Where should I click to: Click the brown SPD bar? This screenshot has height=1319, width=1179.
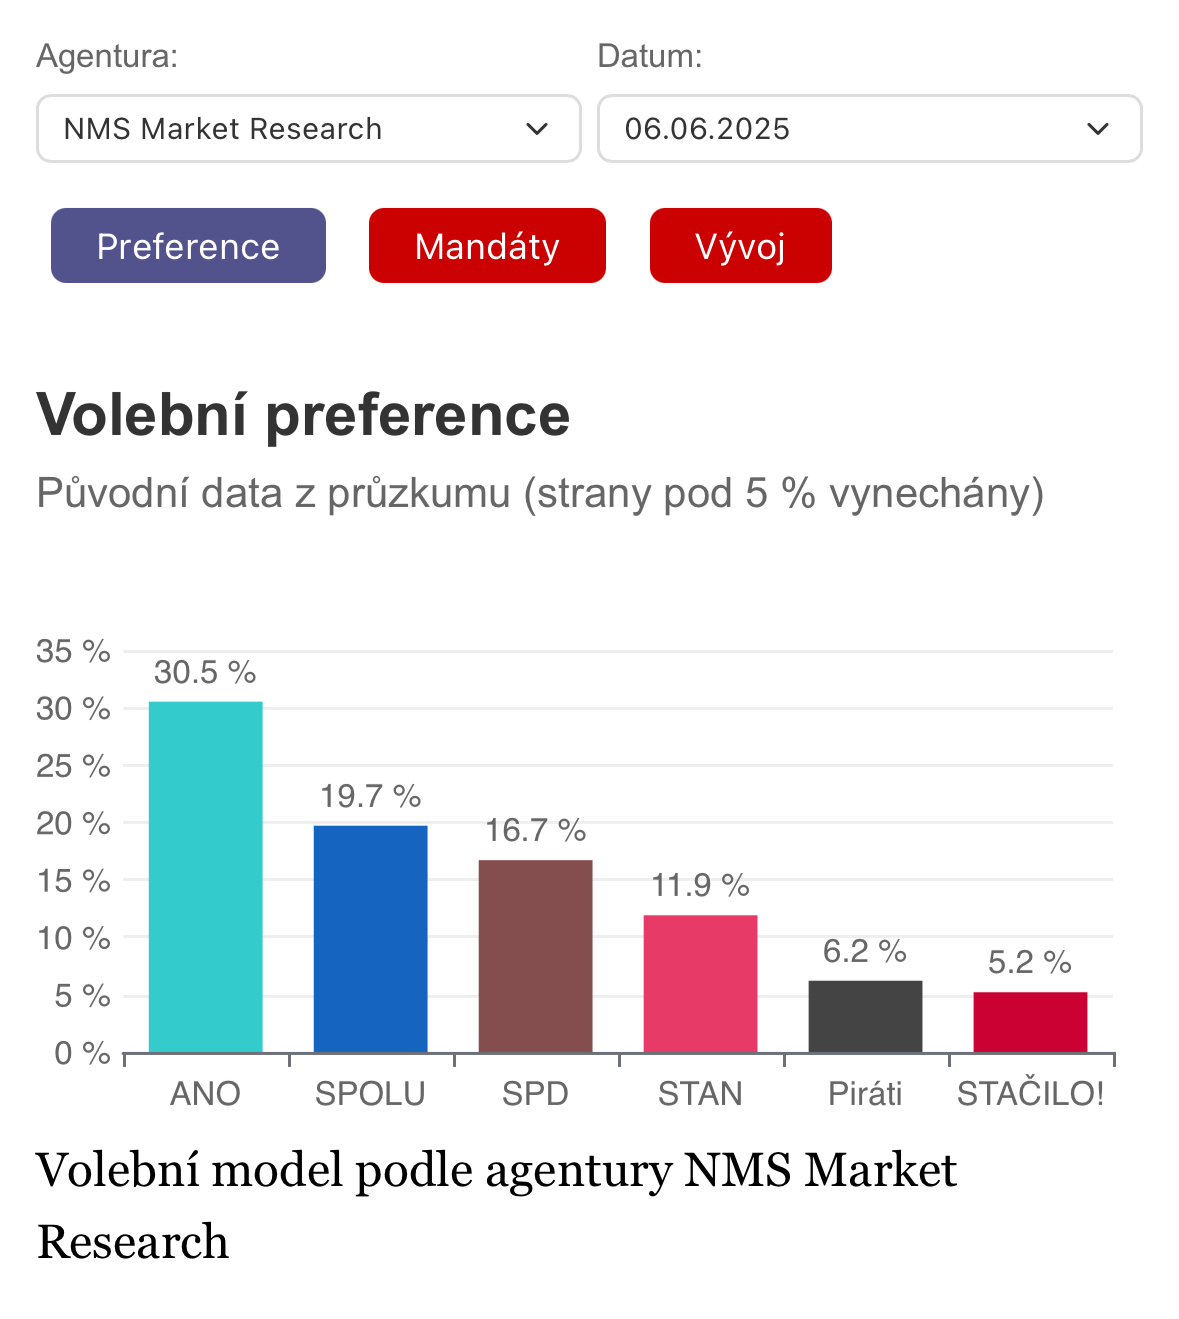pyautogui.click(x=535, y=955)
